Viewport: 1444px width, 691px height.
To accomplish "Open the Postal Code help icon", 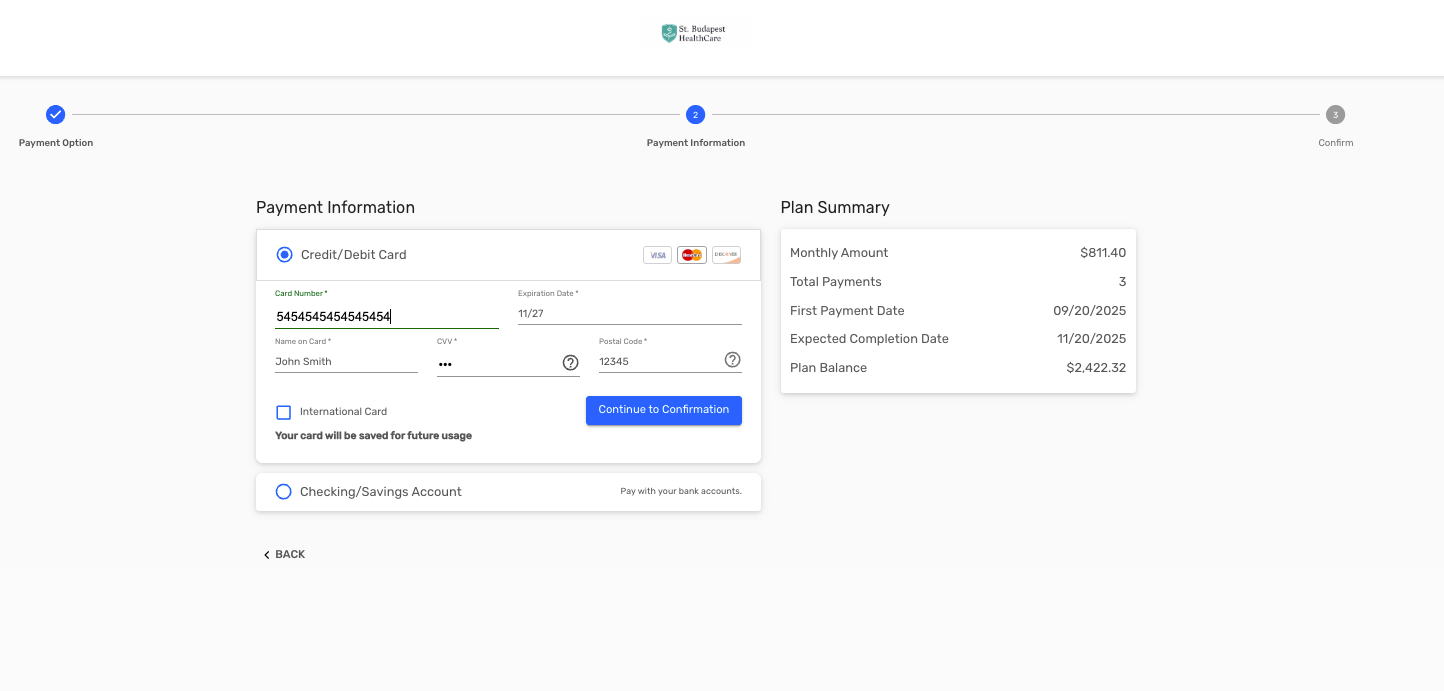I will (x=732, y=360).
